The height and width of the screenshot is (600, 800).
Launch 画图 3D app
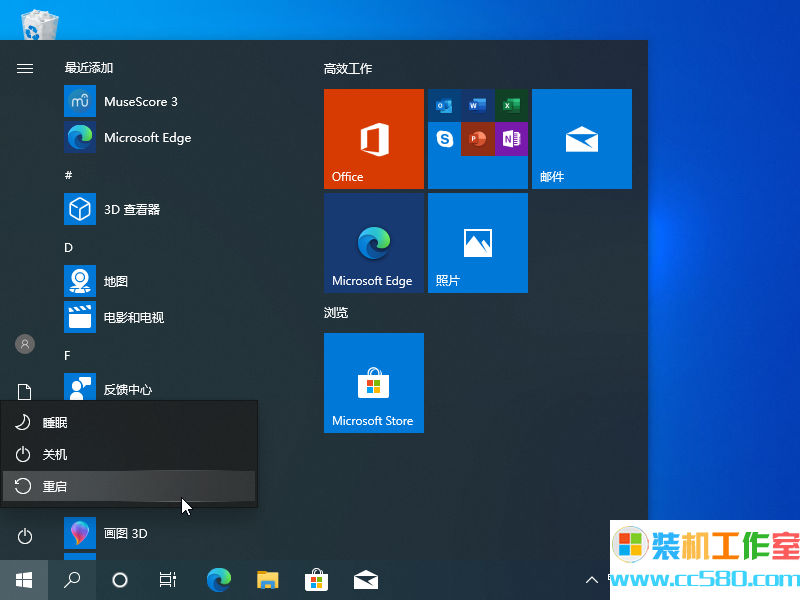tap(158, 533)
